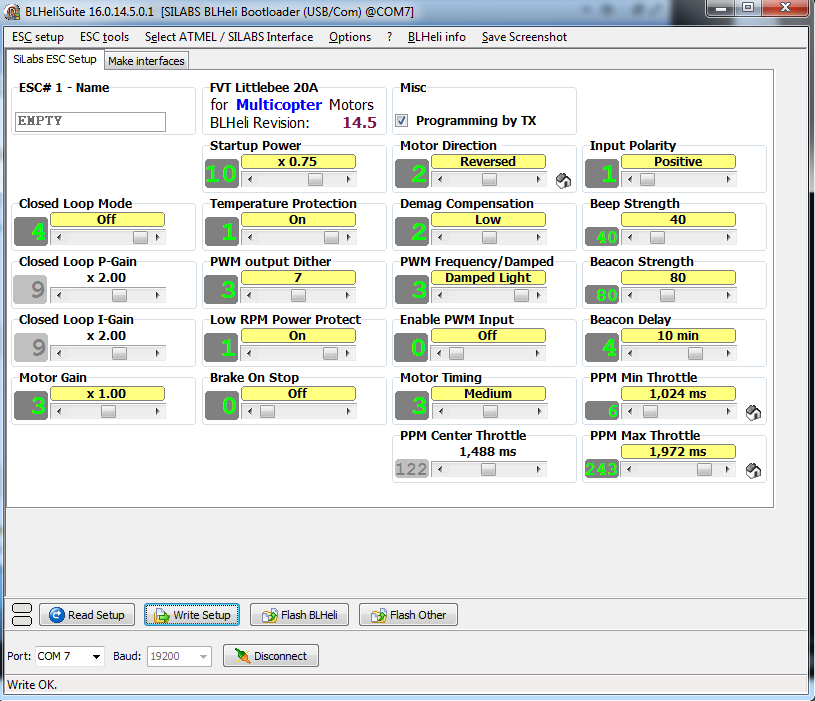Click Beacon Delay slider left arrow
Image resolution: width=815 pixels, height=701 pixels.
coord(630,353)
